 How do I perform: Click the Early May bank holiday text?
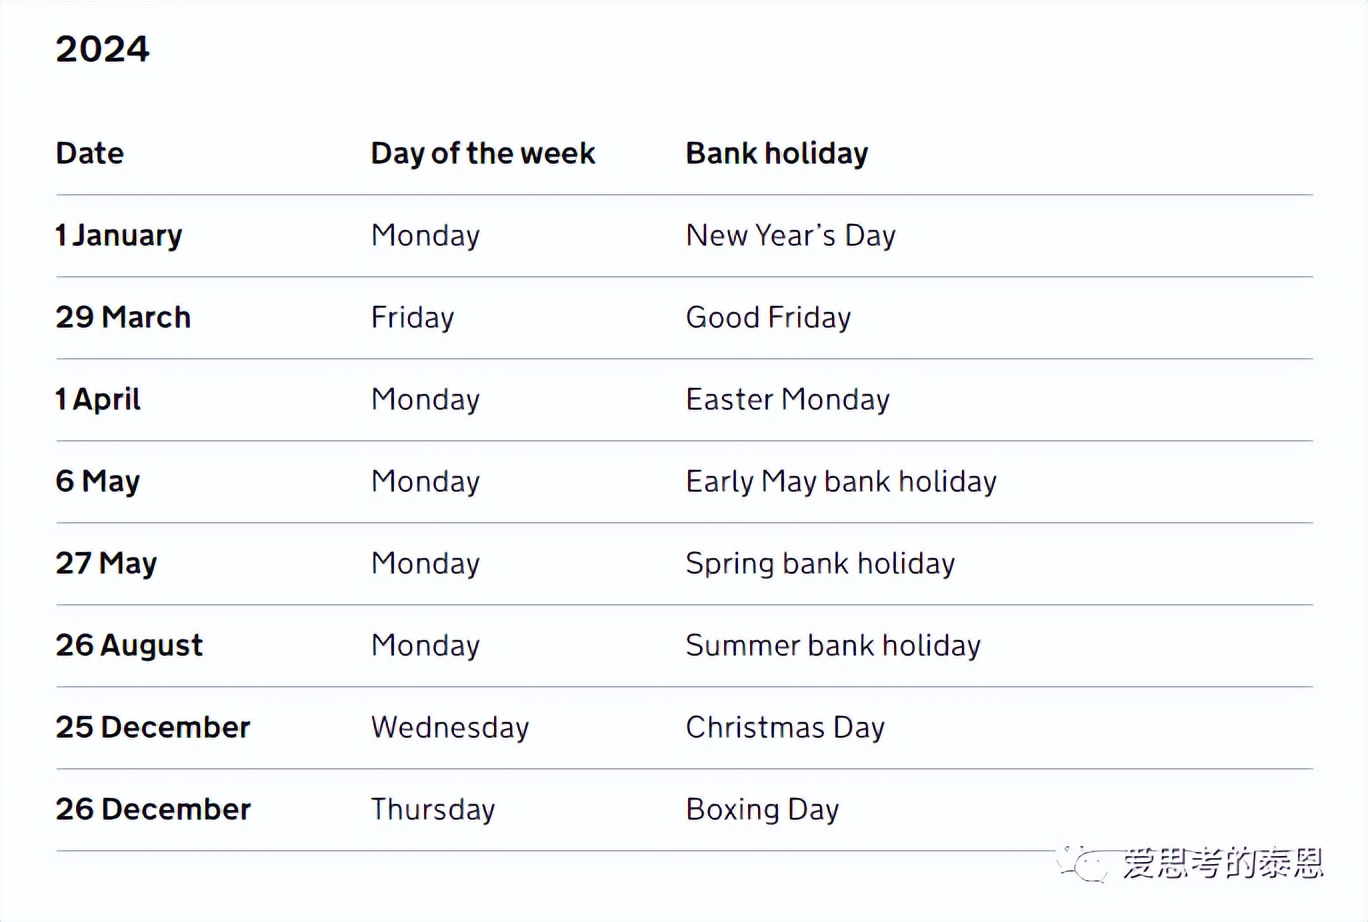tap(841, 481)
